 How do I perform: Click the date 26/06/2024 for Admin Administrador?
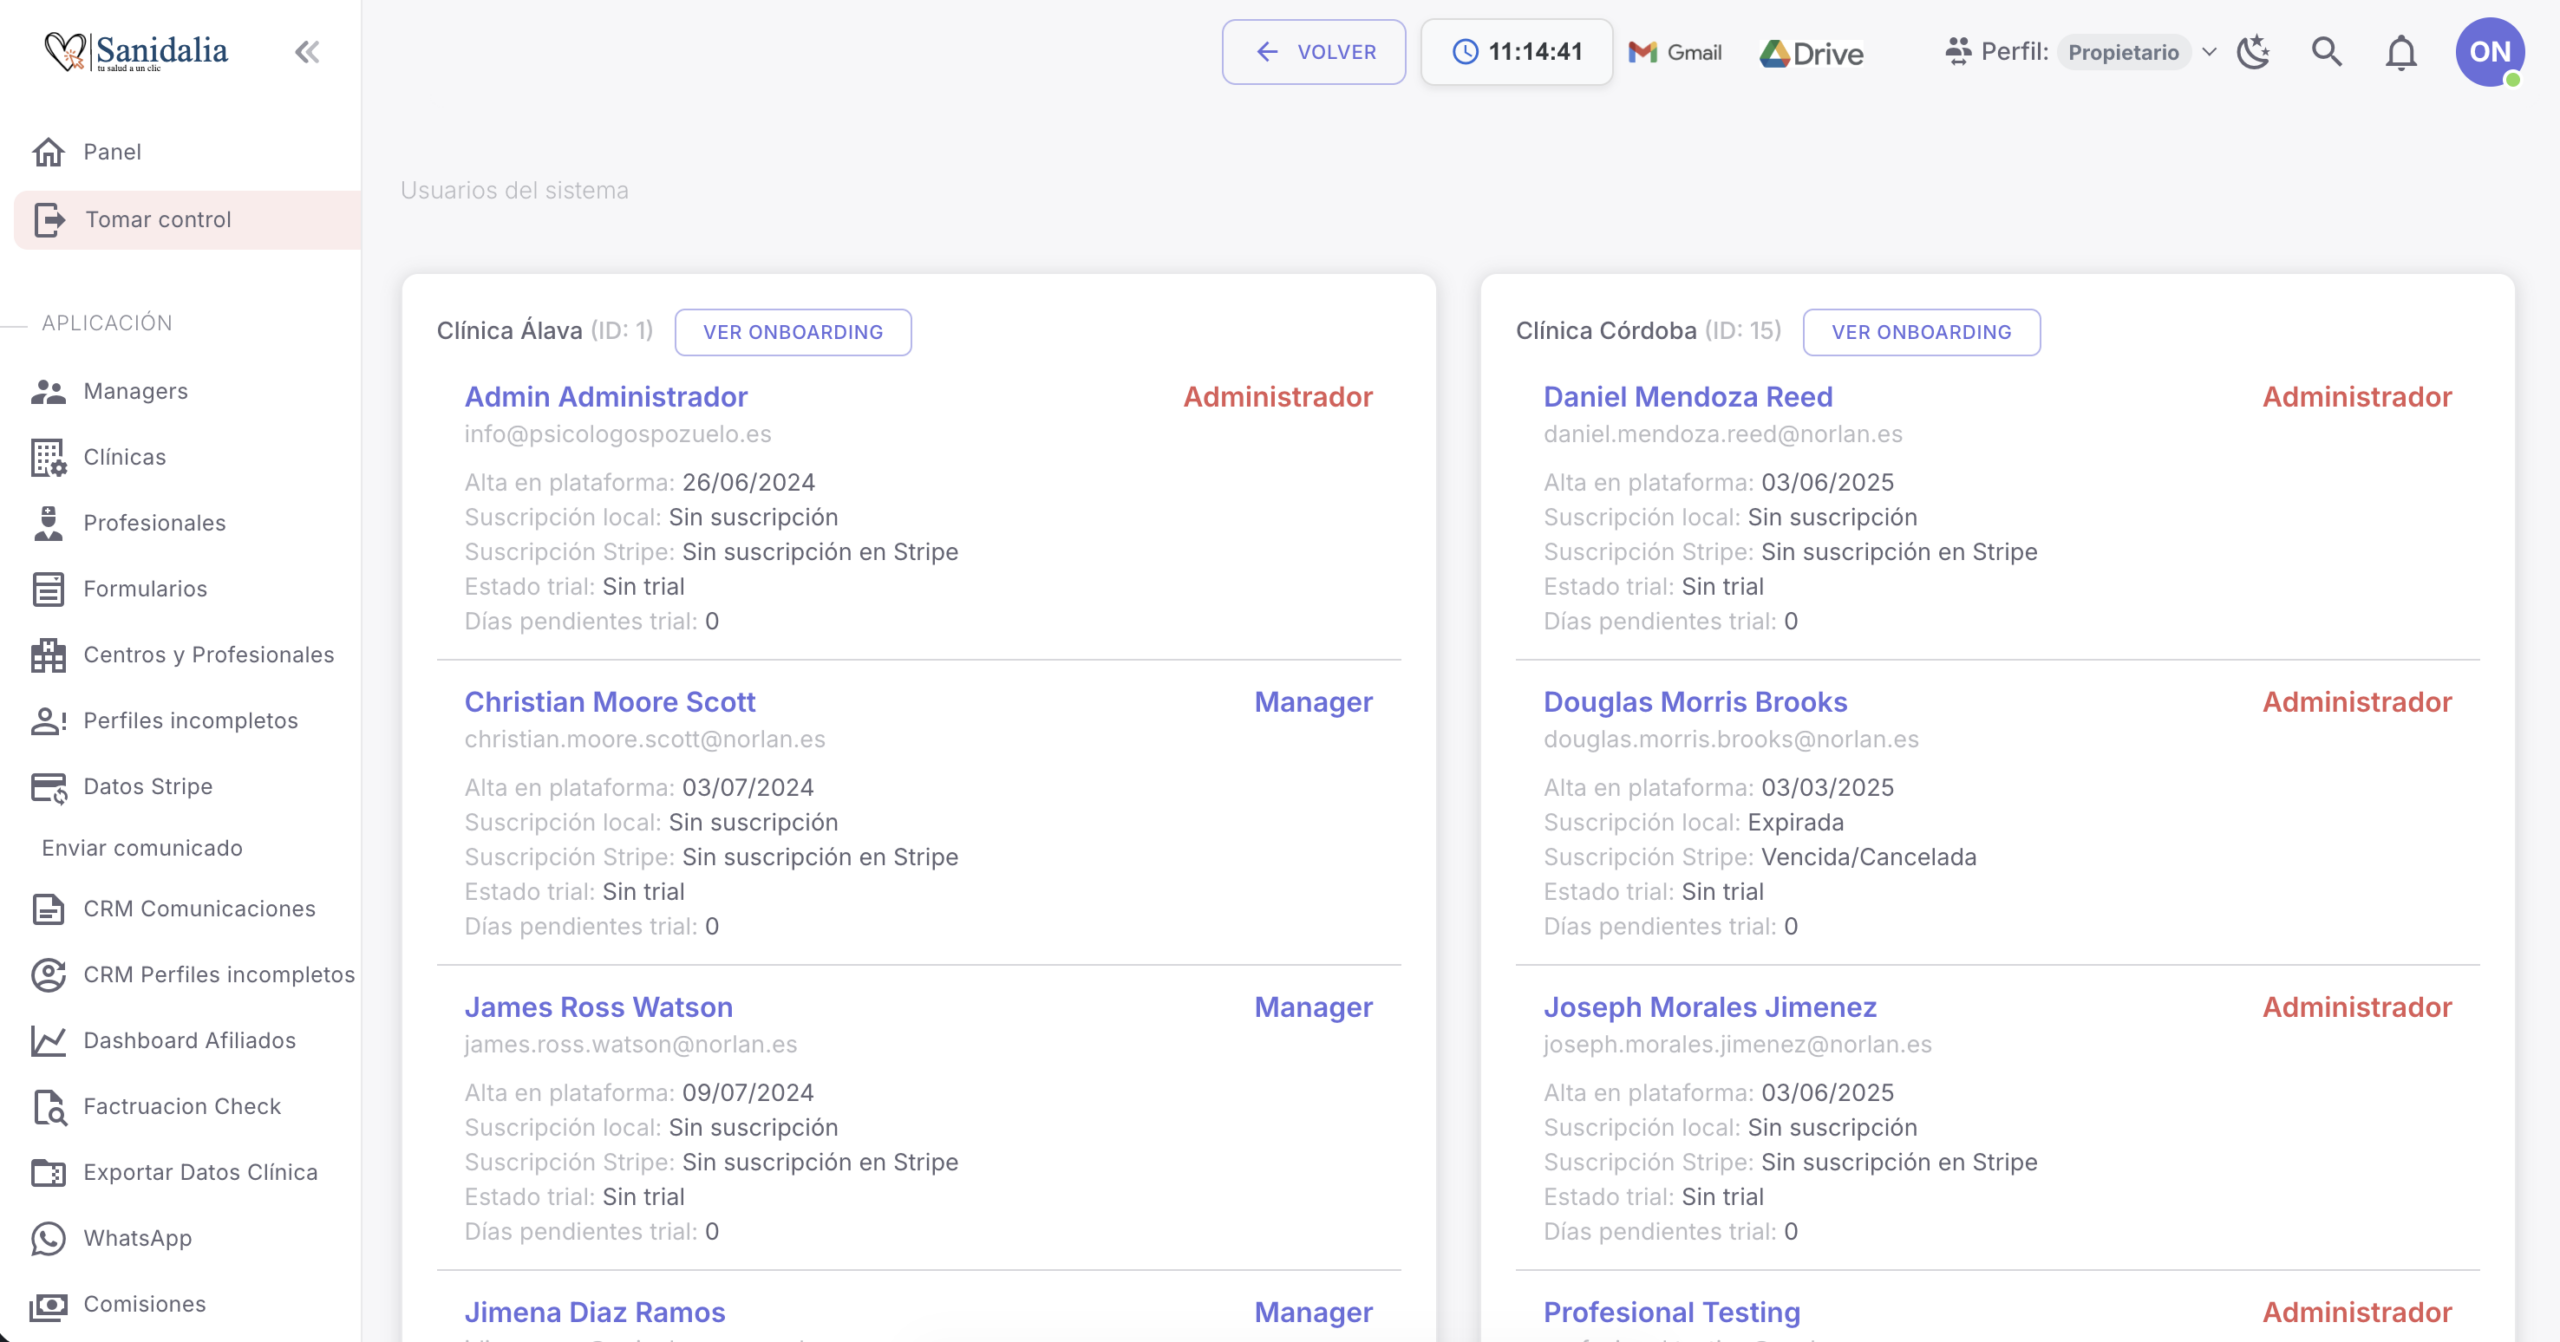pyautogui.click(x=748, y=482)
